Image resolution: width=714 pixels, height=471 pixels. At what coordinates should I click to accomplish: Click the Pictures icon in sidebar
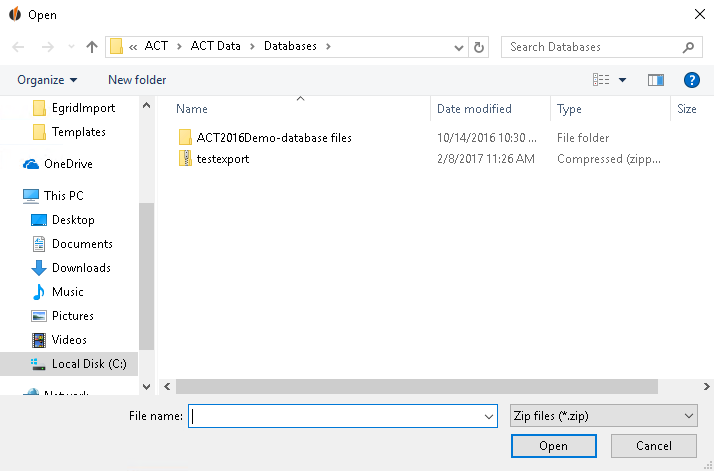39,316
